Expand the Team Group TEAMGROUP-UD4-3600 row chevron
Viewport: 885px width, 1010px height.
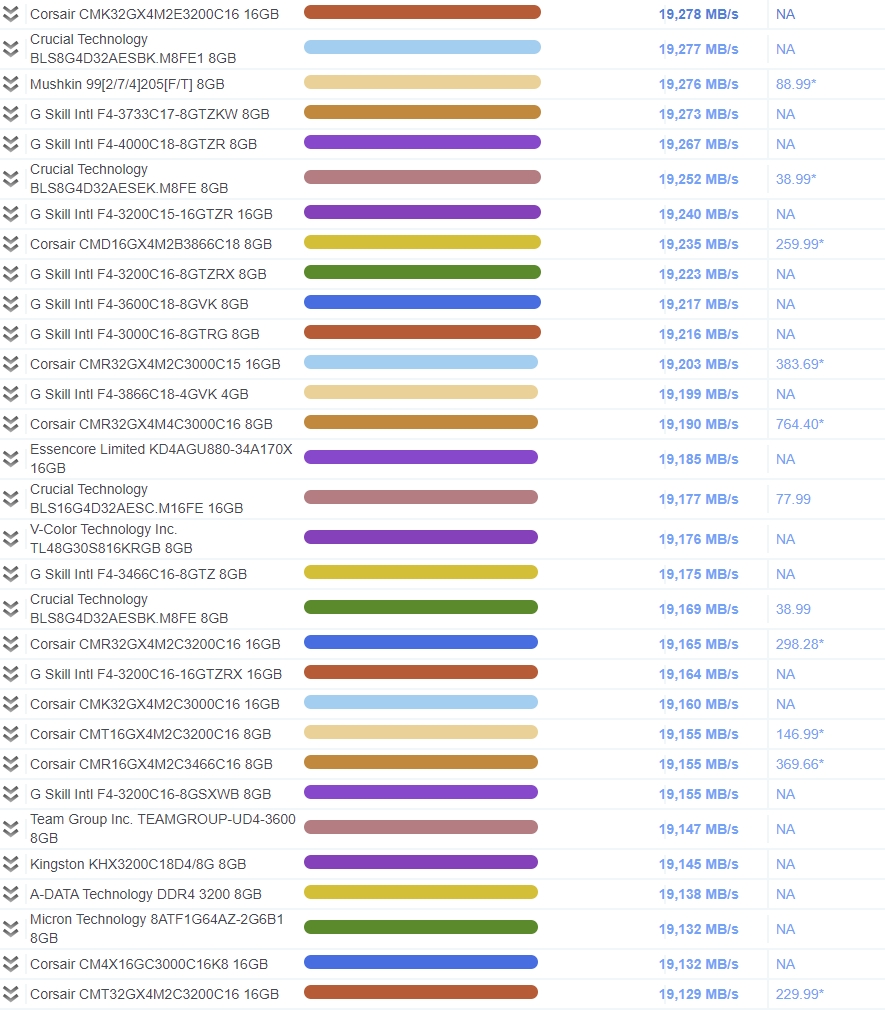pos(10,829)
